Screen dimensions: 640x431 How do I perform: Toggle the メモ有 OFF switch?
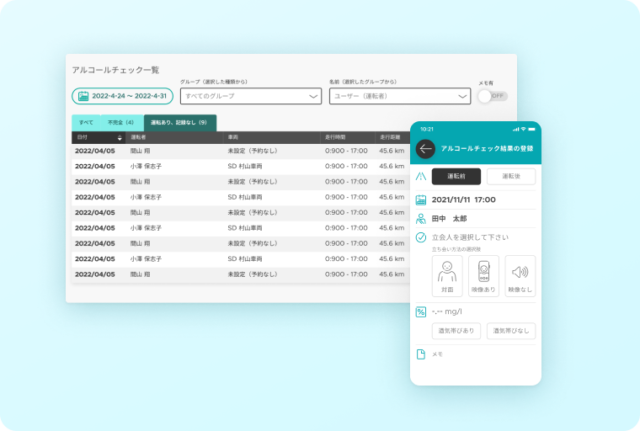coord(492,96)
